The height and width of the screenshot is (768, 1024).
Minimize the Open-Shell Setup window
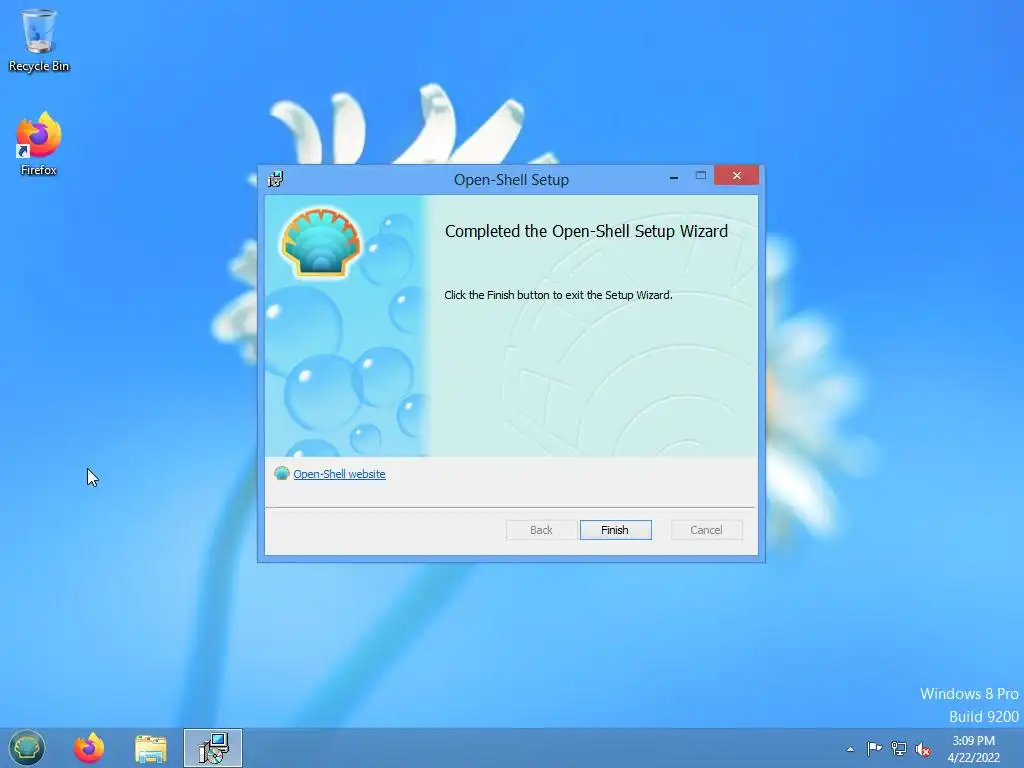[673, 176]
